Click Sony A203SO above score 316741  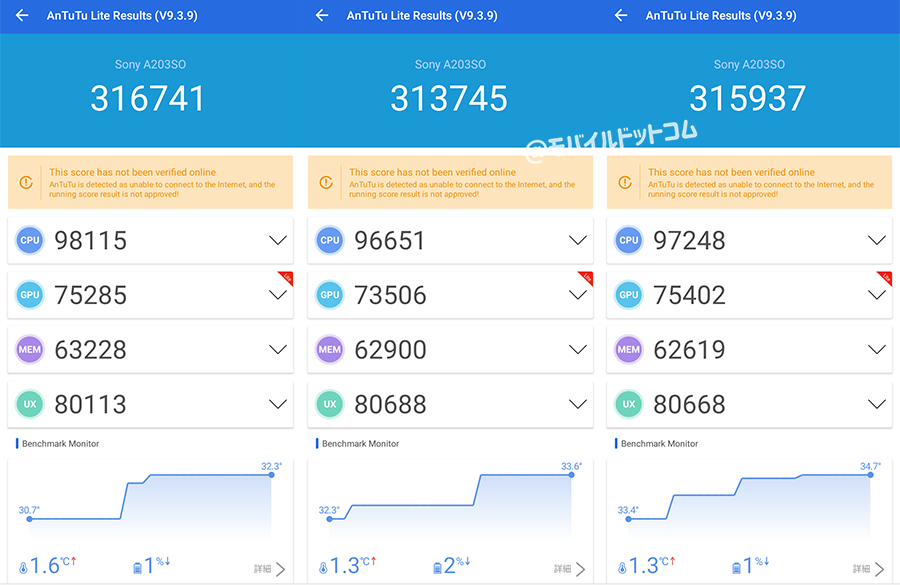click(x=150, y=64)
